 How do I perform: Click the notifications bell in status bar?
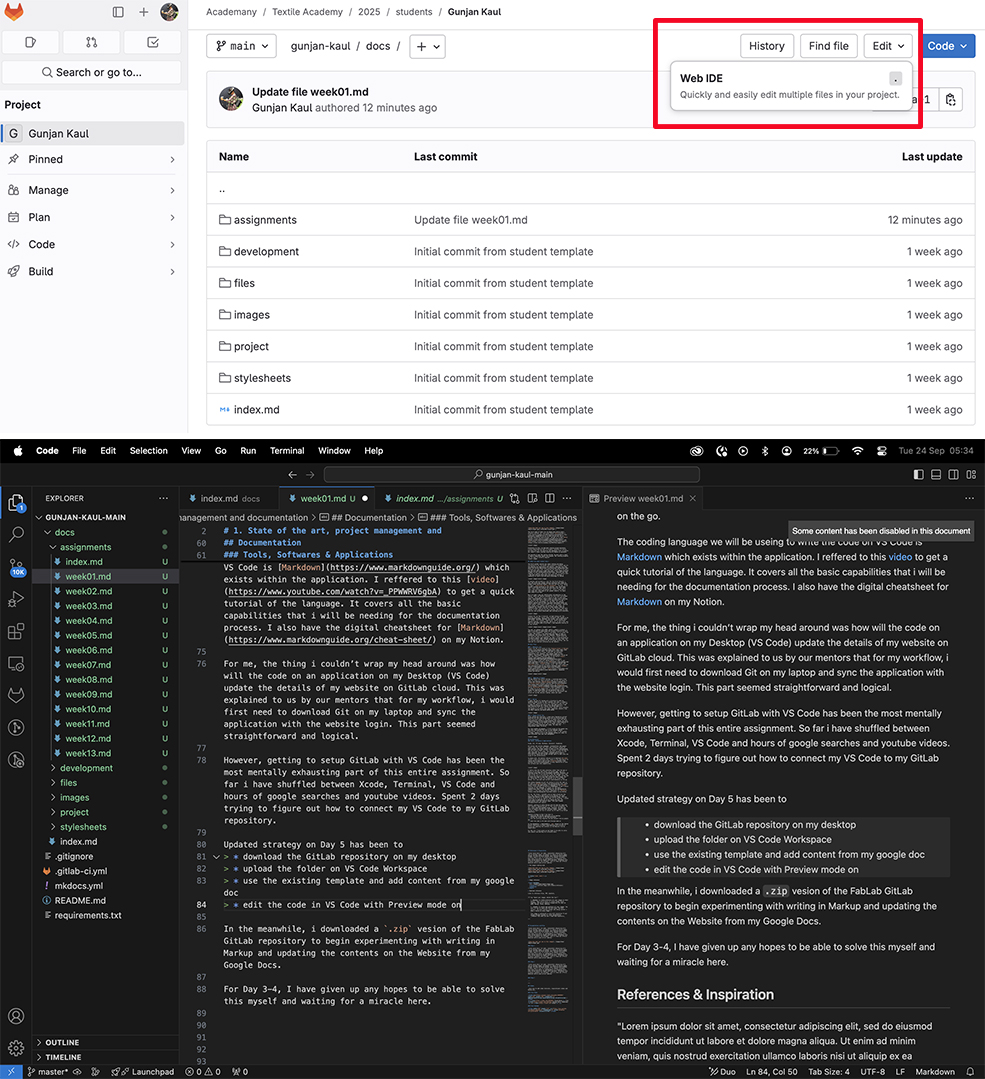point(970,1071)
